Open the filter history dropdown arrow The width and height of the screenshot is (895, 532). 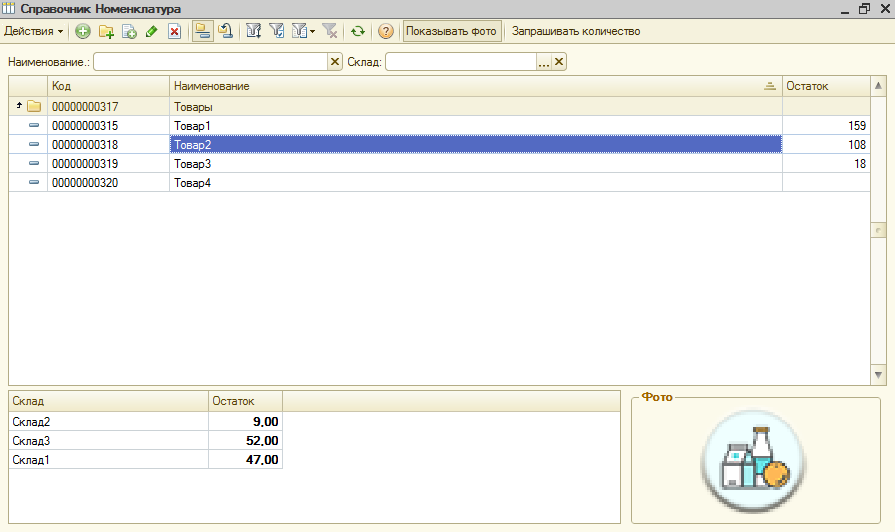pos(312,31)
